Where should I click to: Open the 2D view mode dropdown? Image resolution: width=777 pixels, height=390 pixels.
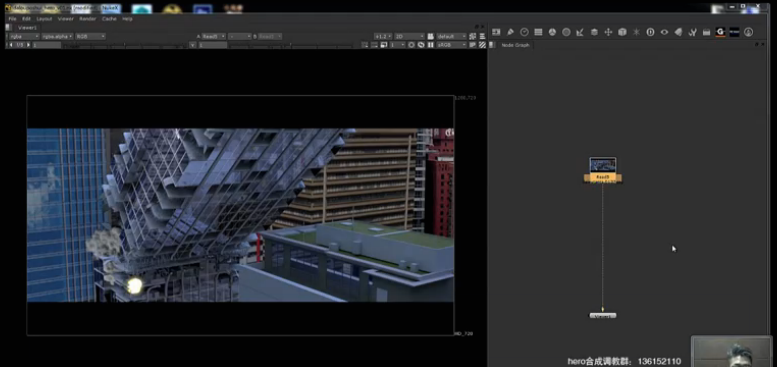pos(410,37)
